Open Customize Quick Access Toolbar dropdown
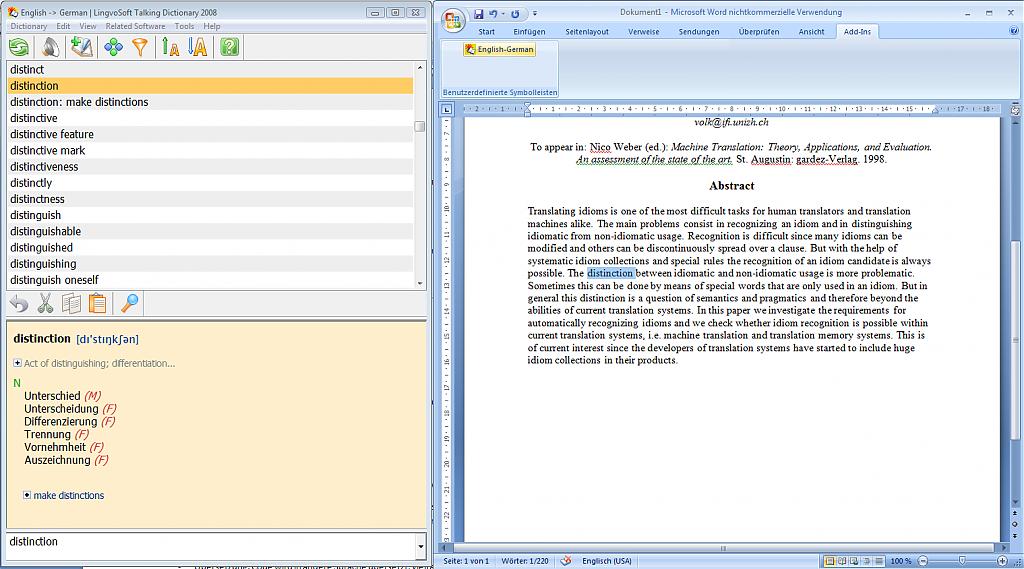Screen dimensions: 1024x569 [534, 14]
